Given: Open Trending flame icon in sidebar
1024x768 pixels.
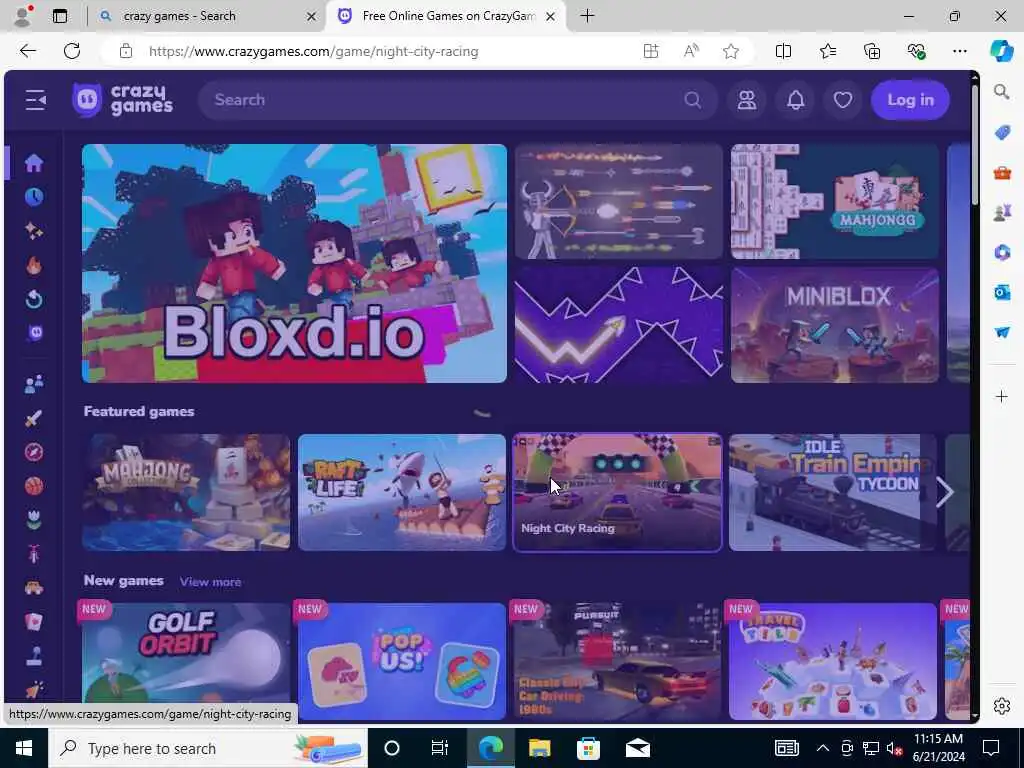Looking at the screenshot, I should [x=34, y=264].
